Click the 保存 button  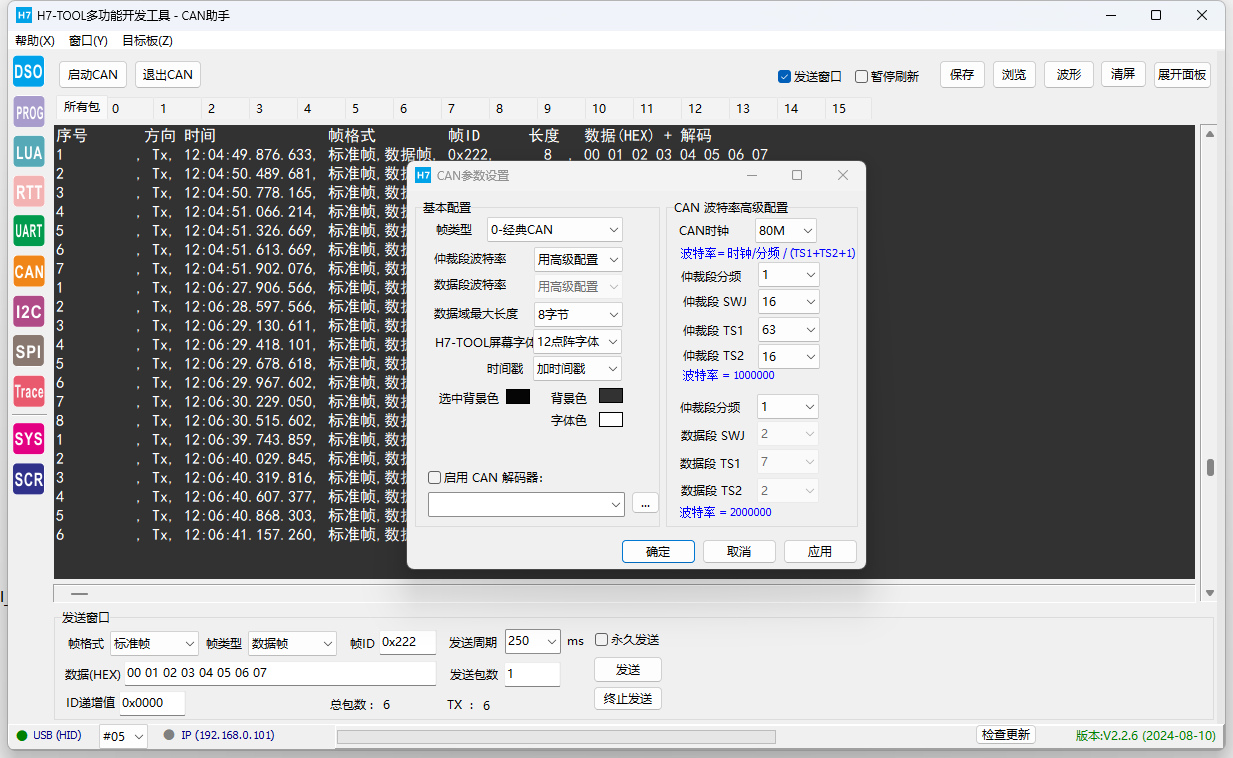[x=962, y=75]
